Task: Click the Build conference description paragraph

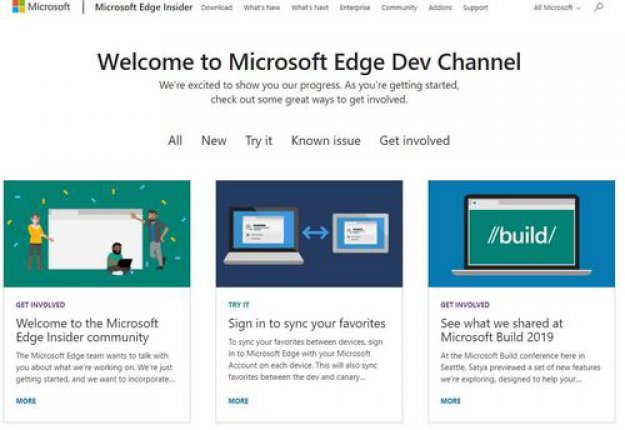Action: [x=520, y=367]
